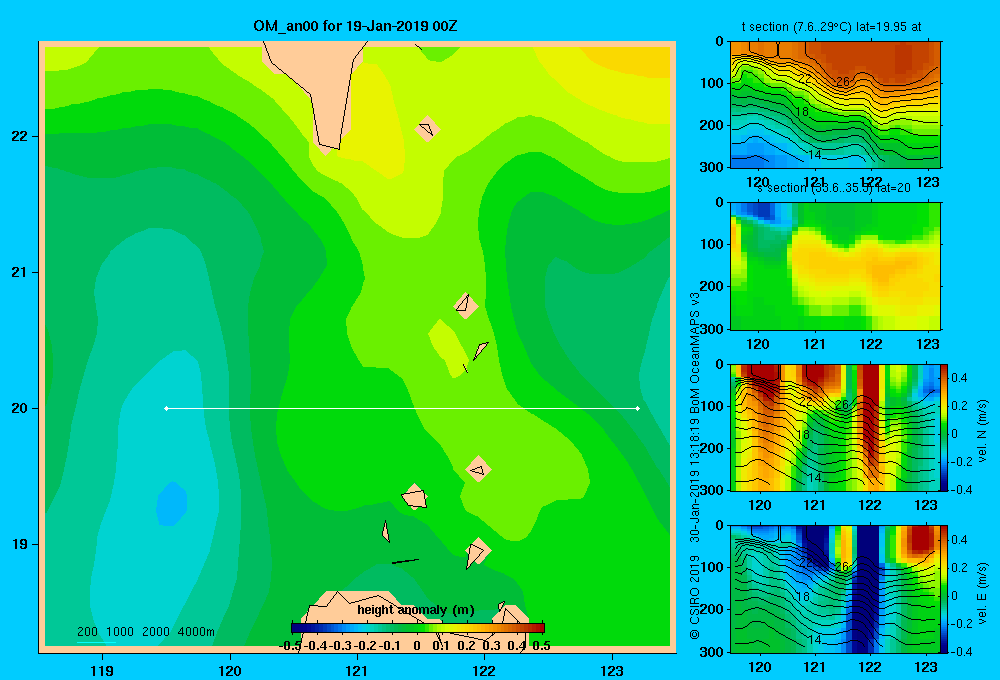Click the 'vel. E (m/s)' axis label
The width and height of the screenshot is (1000, 680).
pos(982,593)
